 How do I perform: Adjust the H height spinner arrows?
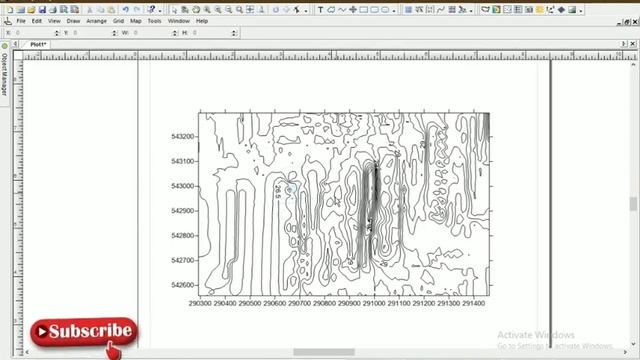coord(234,33)
